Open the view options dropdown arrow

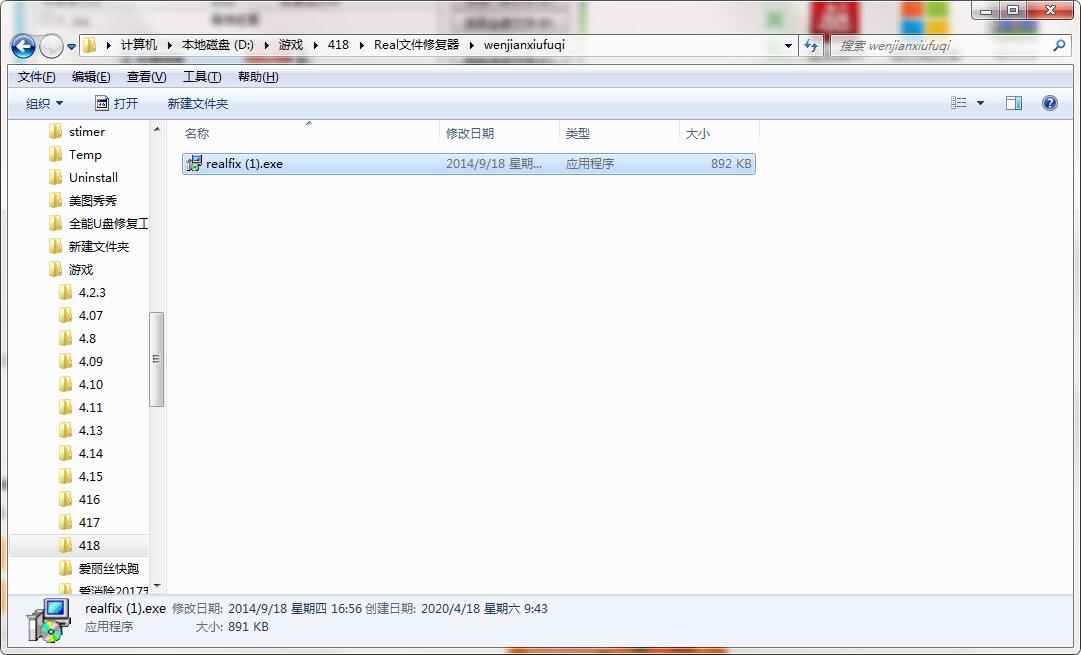point(980,103)
